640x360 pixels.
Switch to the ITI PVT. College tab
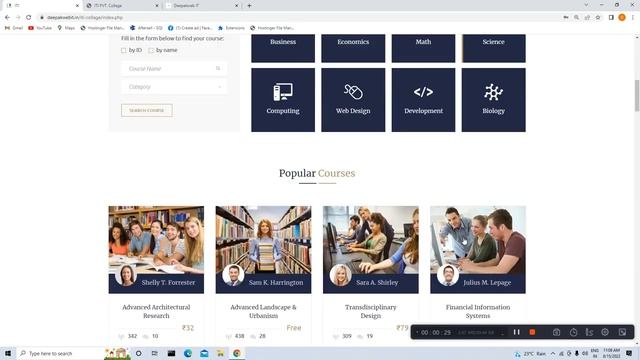[122, 6]
